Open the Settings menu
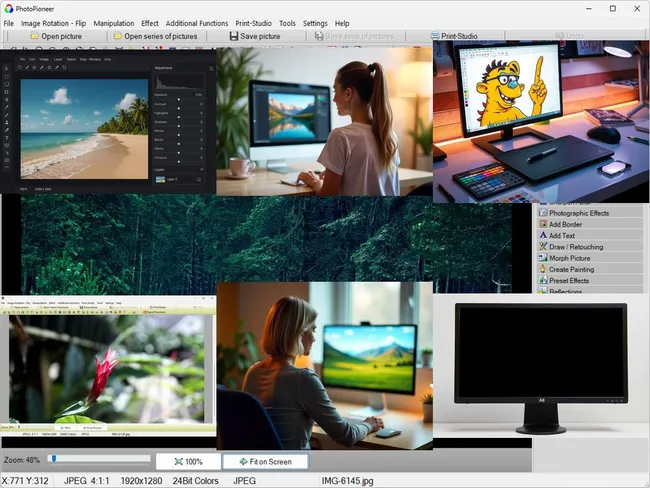The width and height of the screenshot is (650, 488). point(315,23)
